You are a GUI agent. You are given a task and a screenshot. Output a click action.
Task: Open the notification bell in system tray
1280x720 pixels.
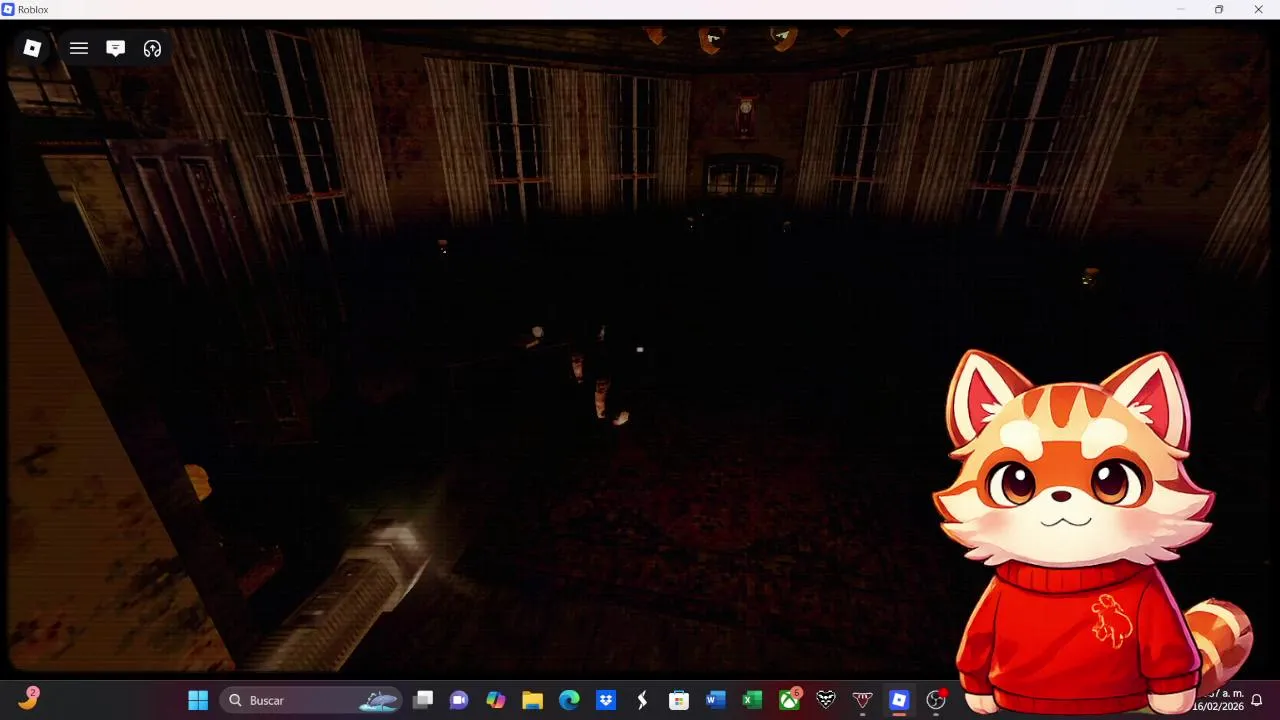(x=1257, y=700)
